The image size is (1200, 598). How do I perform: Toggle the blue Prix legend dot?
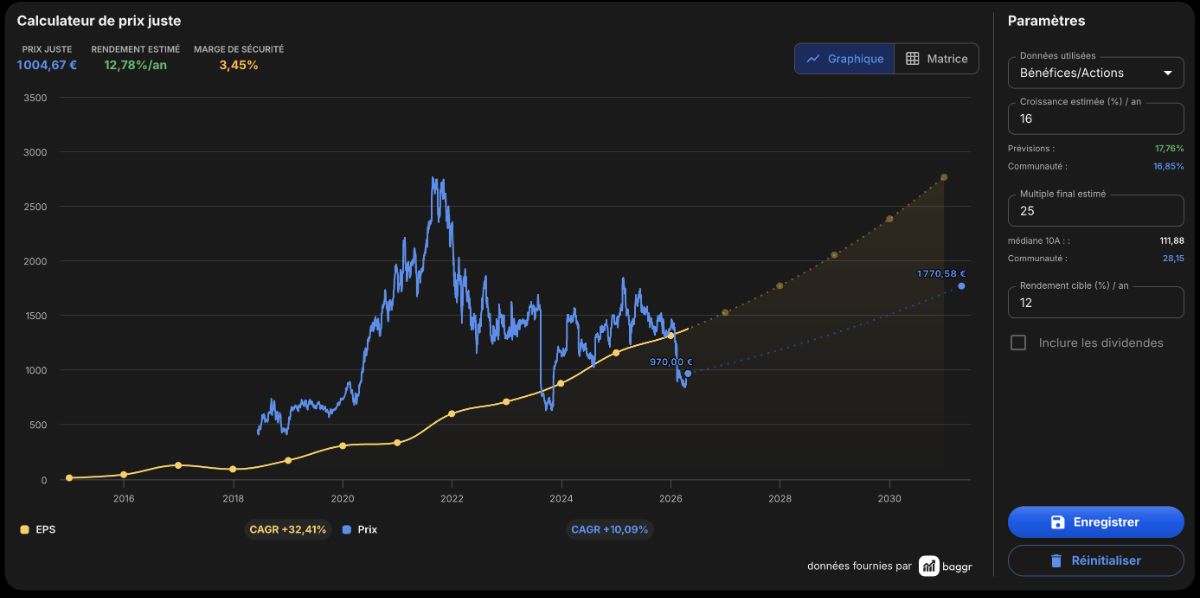pos(347,529)
